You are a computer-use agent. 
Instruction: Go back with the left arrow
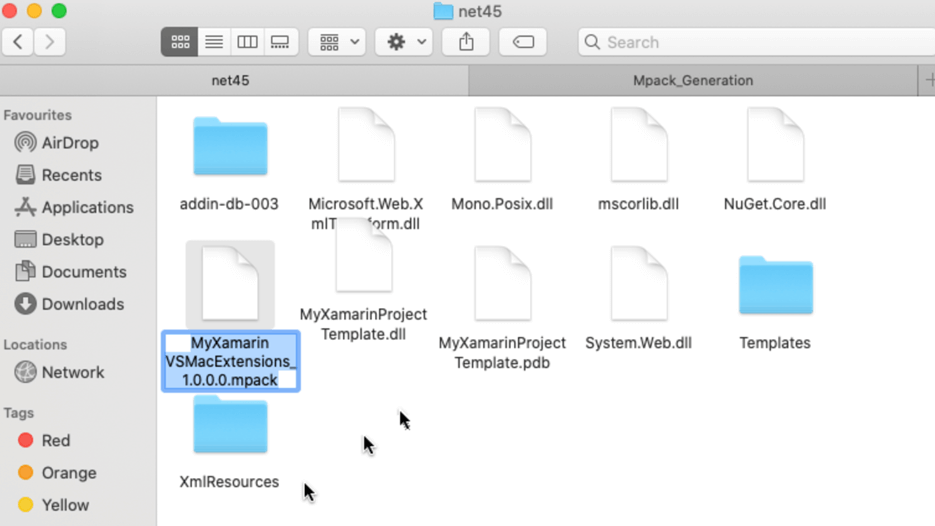[x=18, y=42]
